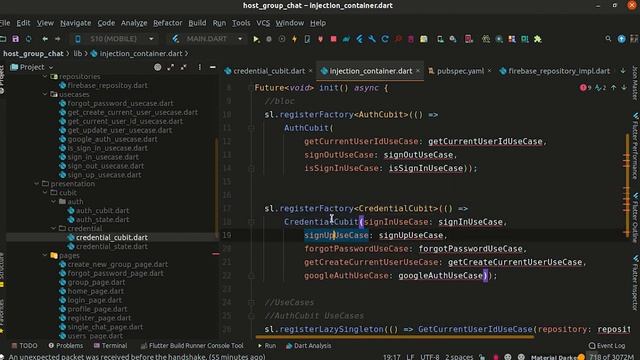Collapse the pages folder
Viewport: 640px width, 360px height.
(45, 256)
